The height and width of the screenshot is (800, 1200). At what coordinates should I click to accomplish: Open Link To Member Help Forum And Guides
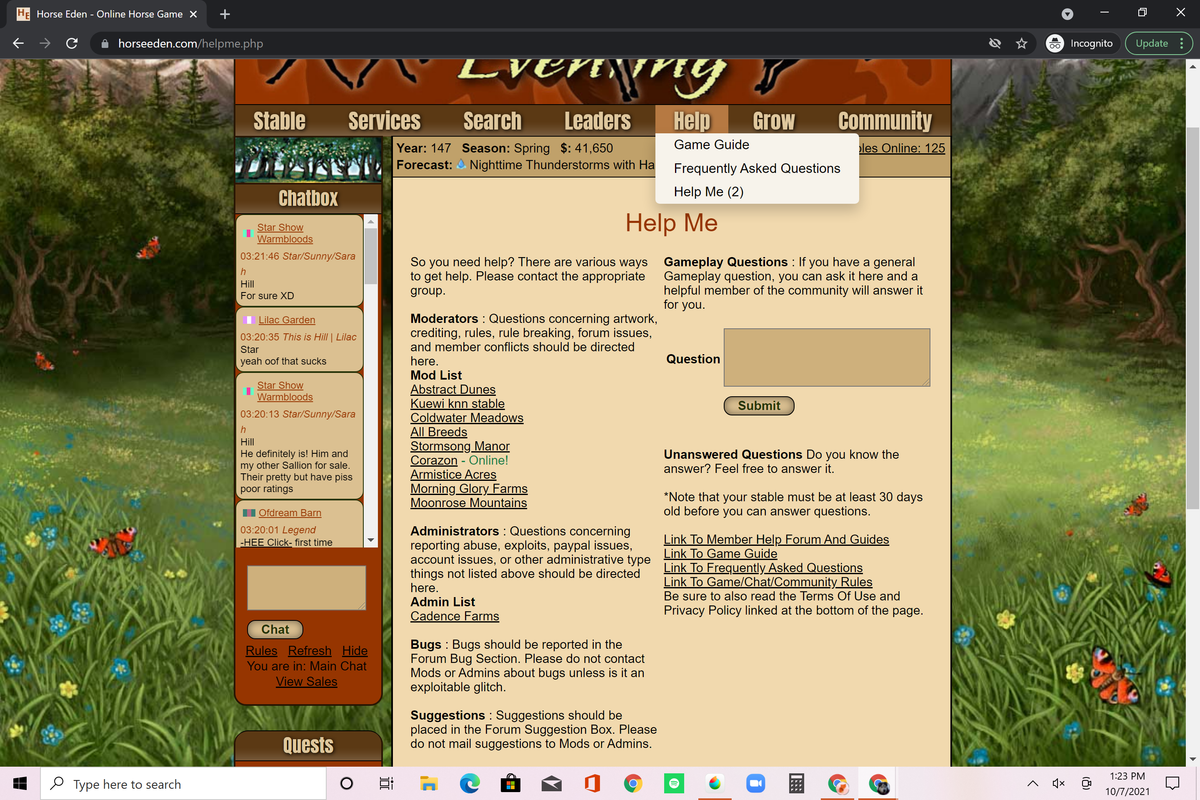[776, 540]
